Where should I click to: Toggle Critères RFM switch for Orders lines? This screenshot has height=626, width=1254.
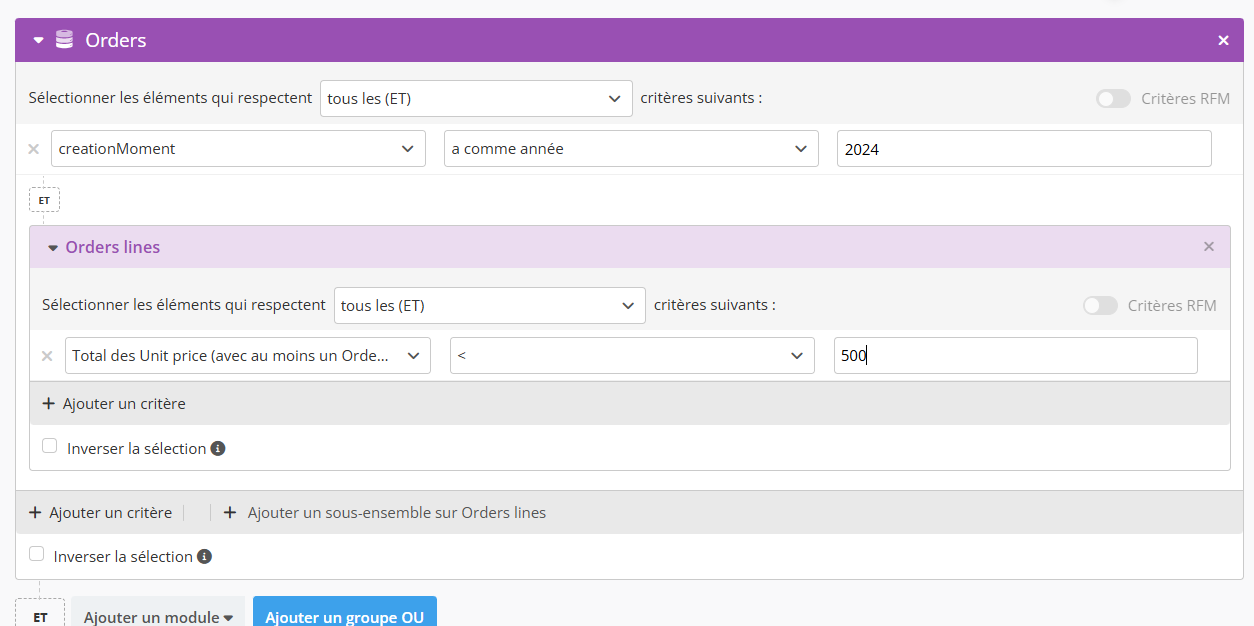pyautogui.click(x=1100, y=306)
